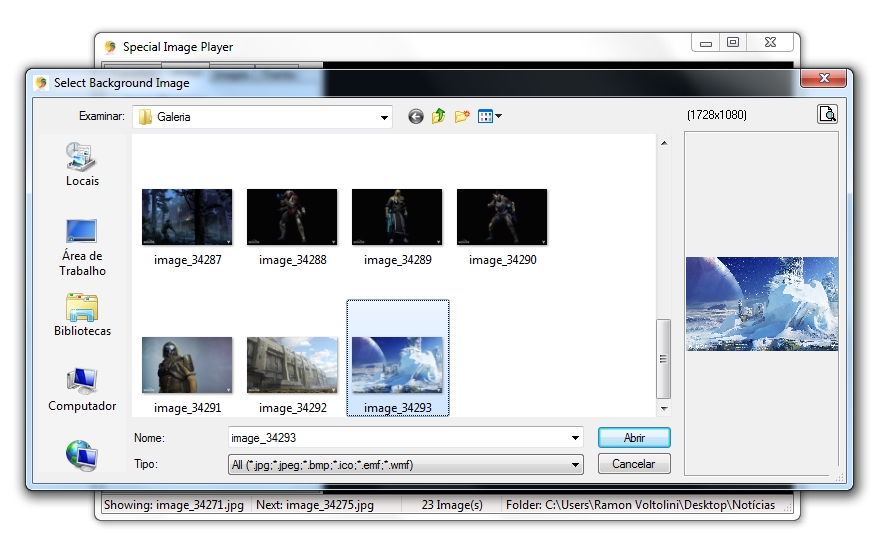Open Locais in places sidebar
The image size is (883, 548).
pos(82,164)
